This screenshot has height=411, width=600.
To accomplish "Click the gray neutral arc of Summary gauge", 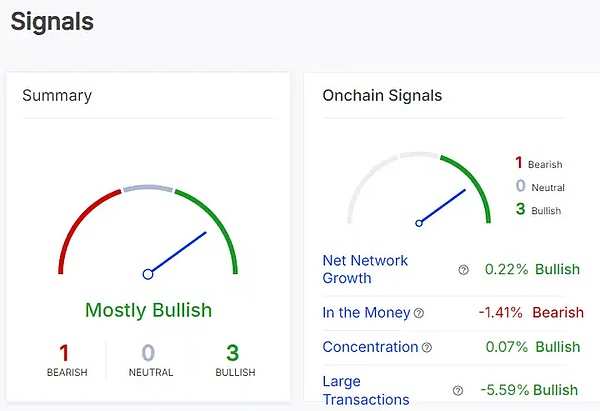I will click(x=148, y=188).
